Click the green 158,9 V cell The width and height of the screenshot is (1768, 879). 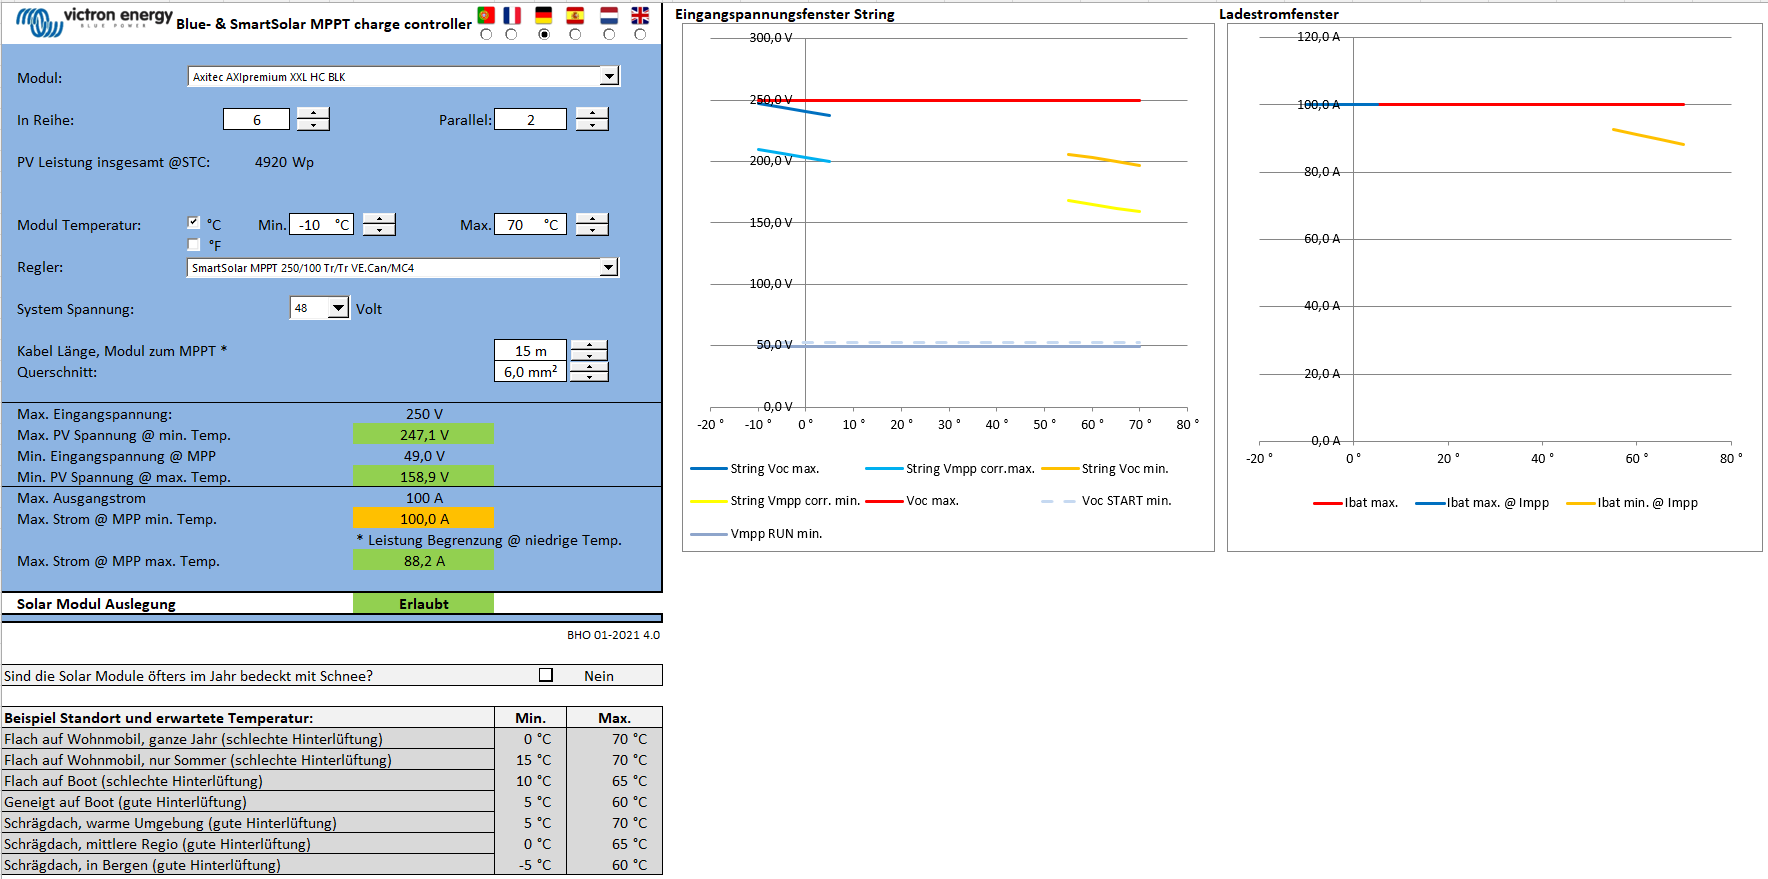pyautogui.click(x=423, y=476)
